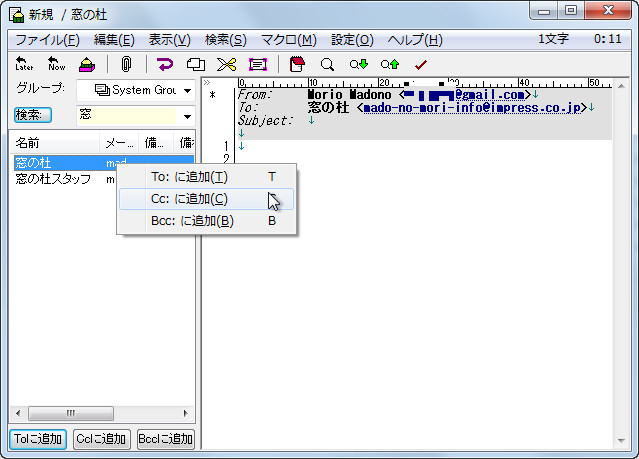Click the 検索 button
639x459 pixels.
tap(33, 115)
